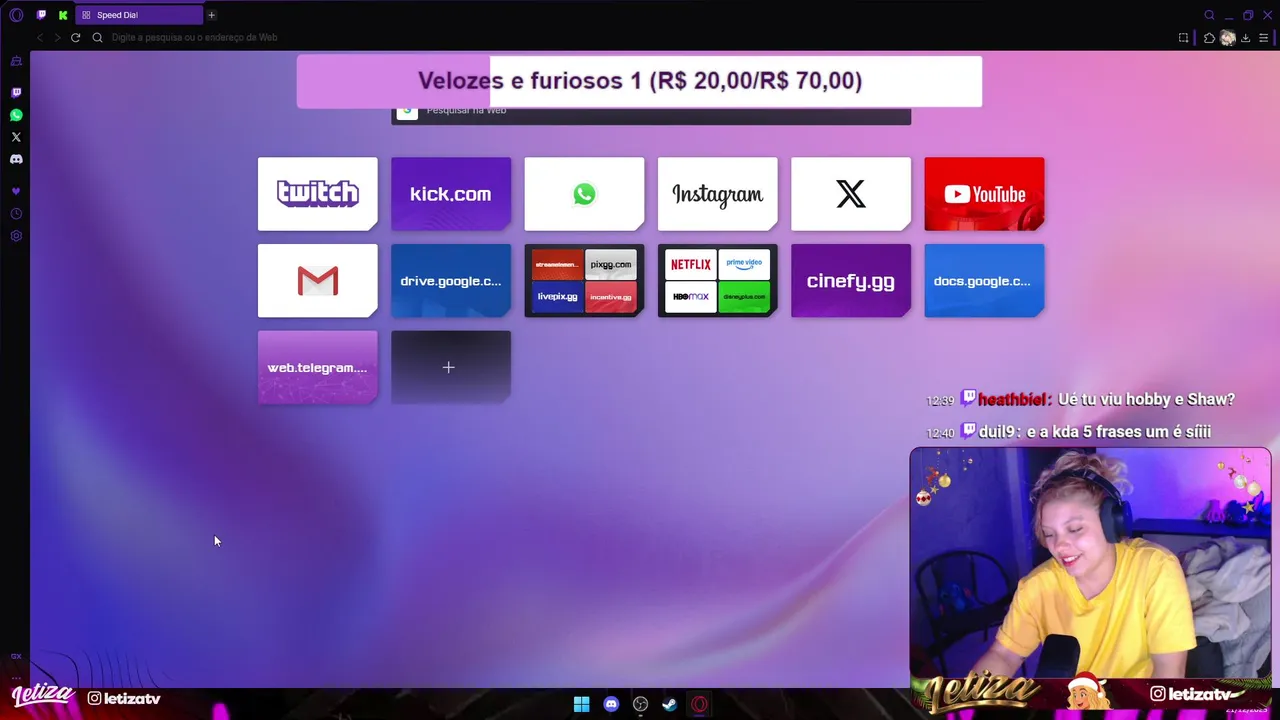Open the YouTube speed dial tile

pos(984,194)
